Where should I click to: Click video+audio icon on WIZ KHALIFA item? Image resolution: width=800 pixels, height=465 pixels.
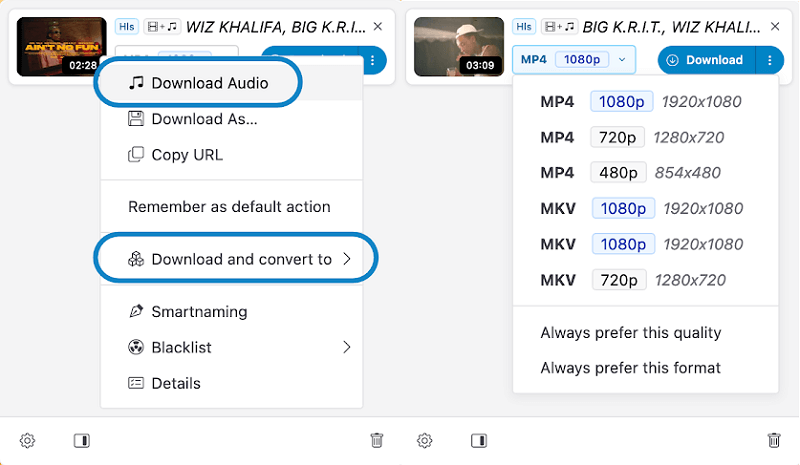point(162,27)
